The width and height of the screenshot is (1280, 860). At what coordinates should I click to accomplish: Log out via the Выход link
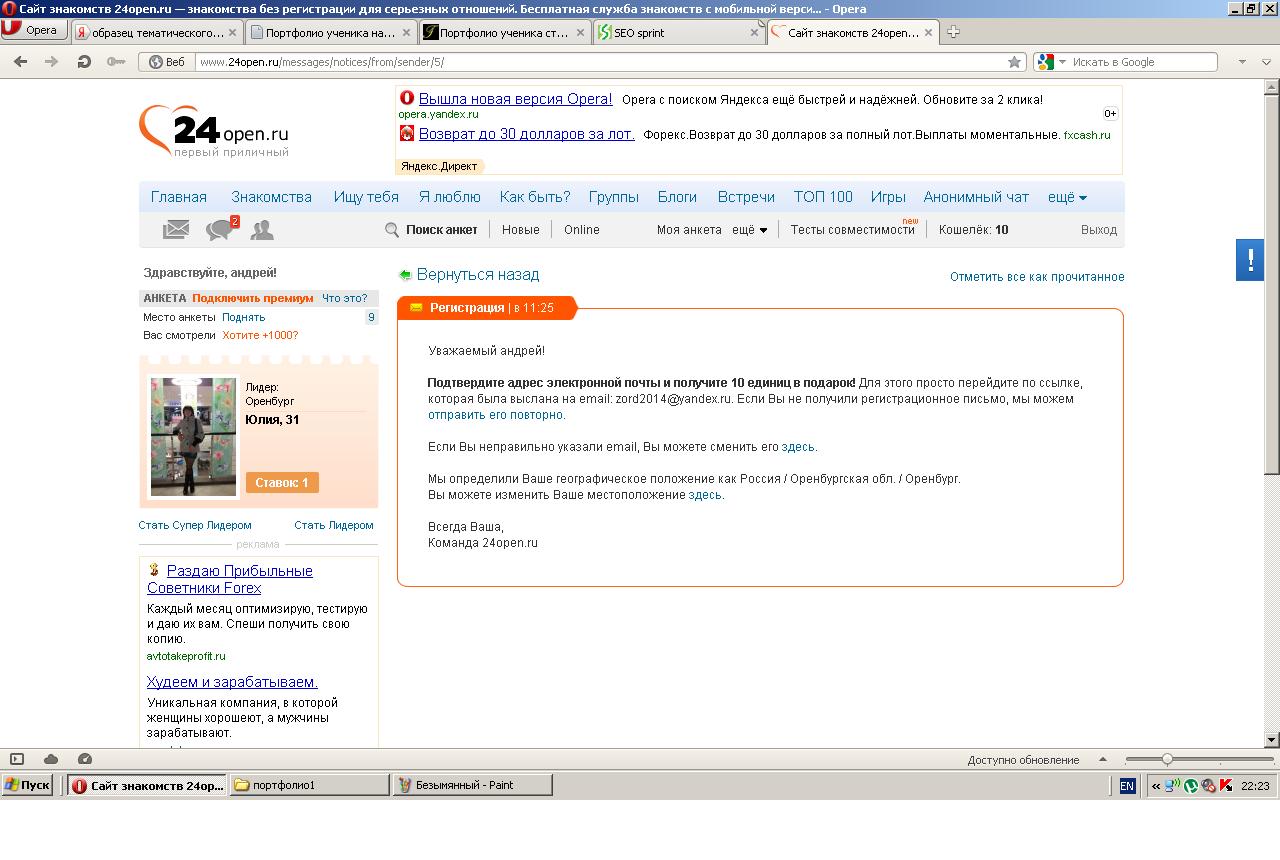point(1099,230)
